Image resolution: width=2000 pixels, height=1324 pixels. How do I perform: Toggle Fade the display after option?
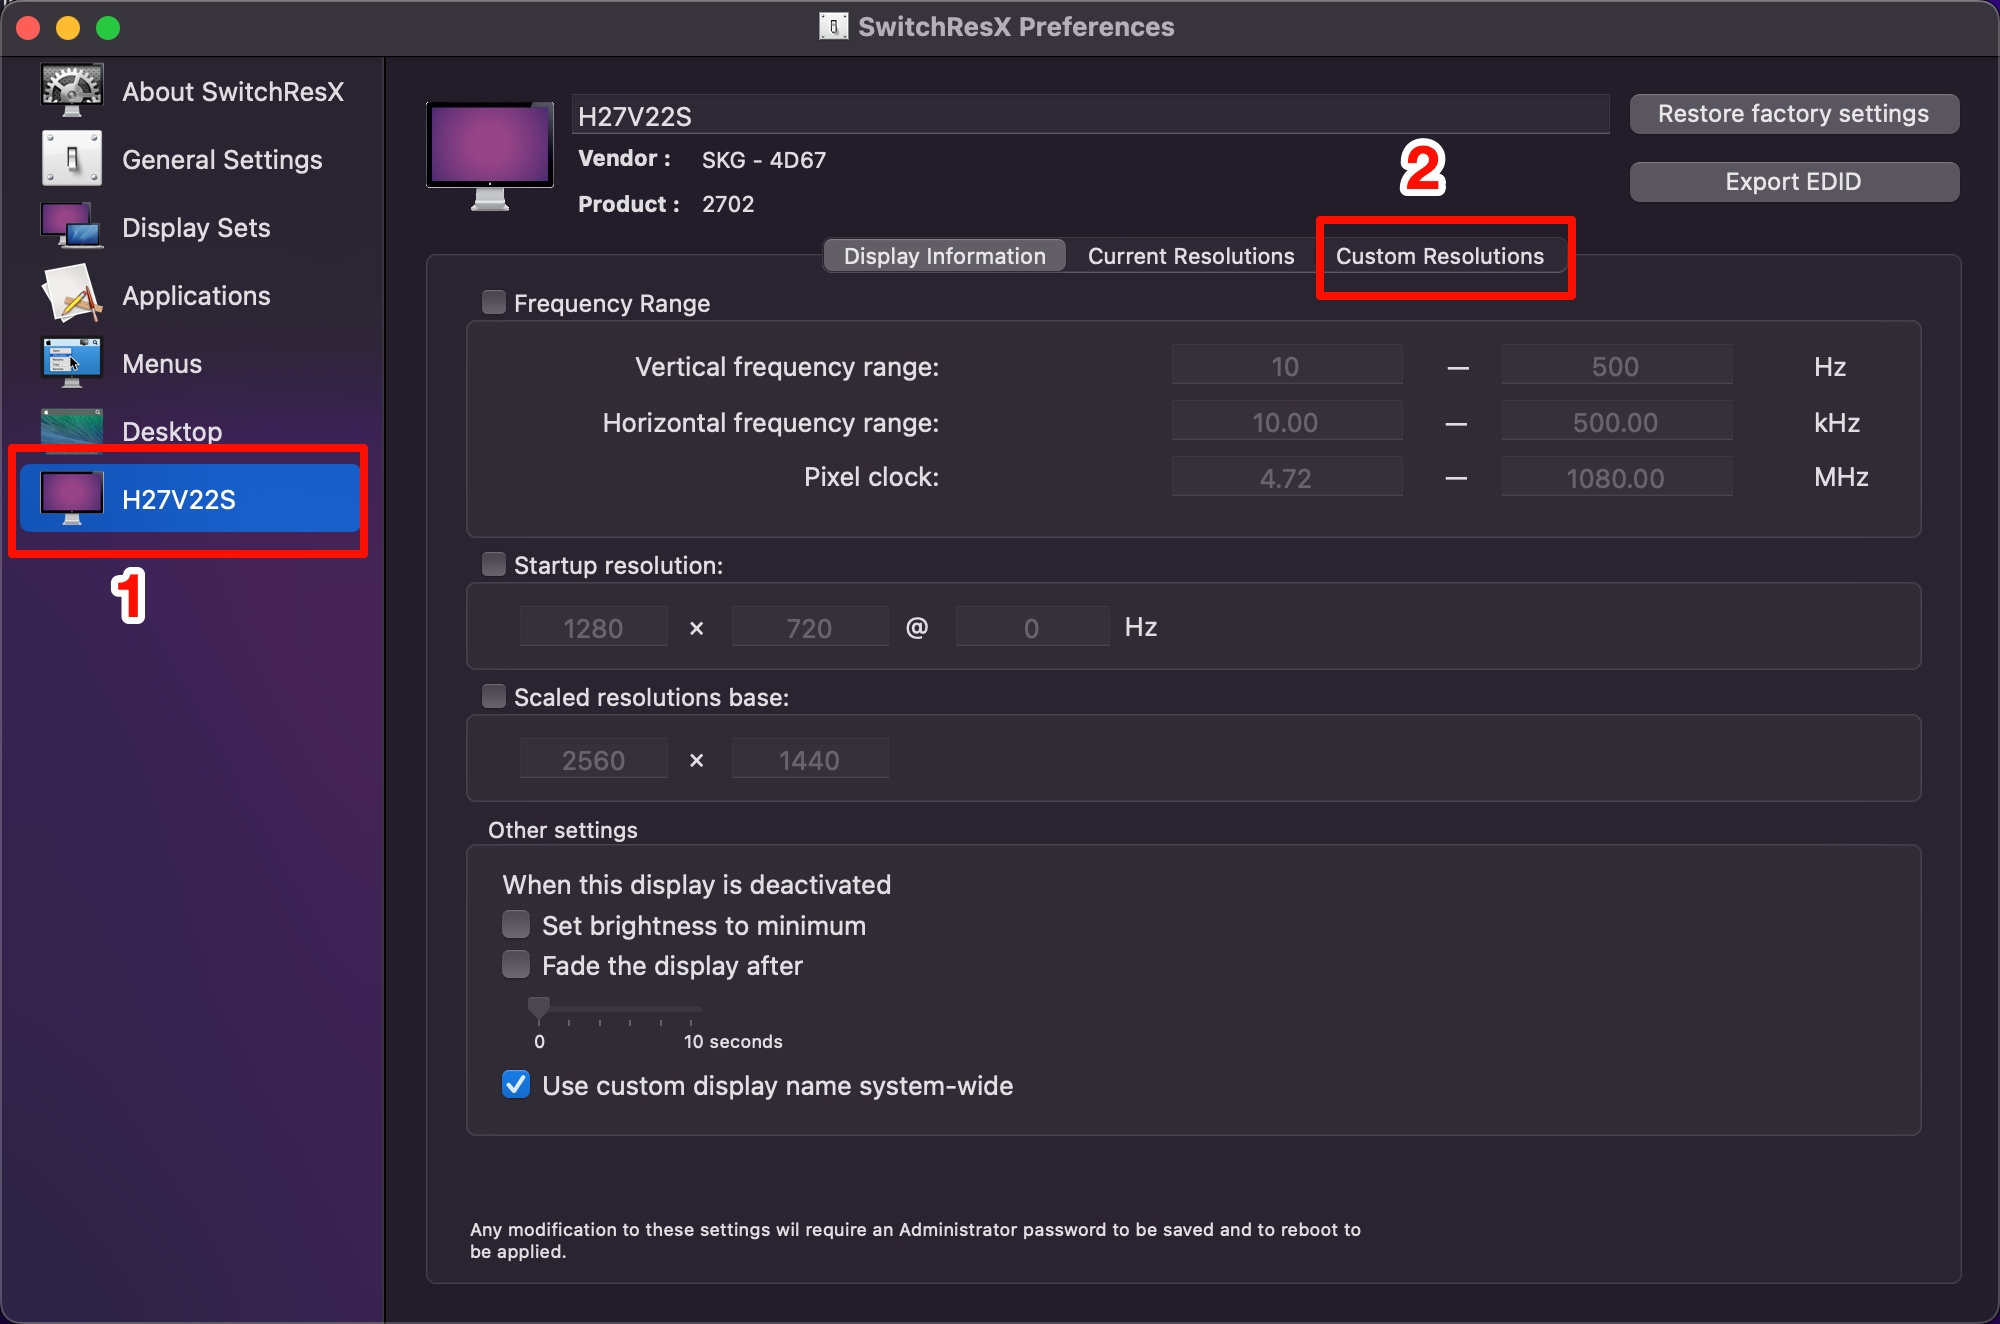[x=516, y=964]
